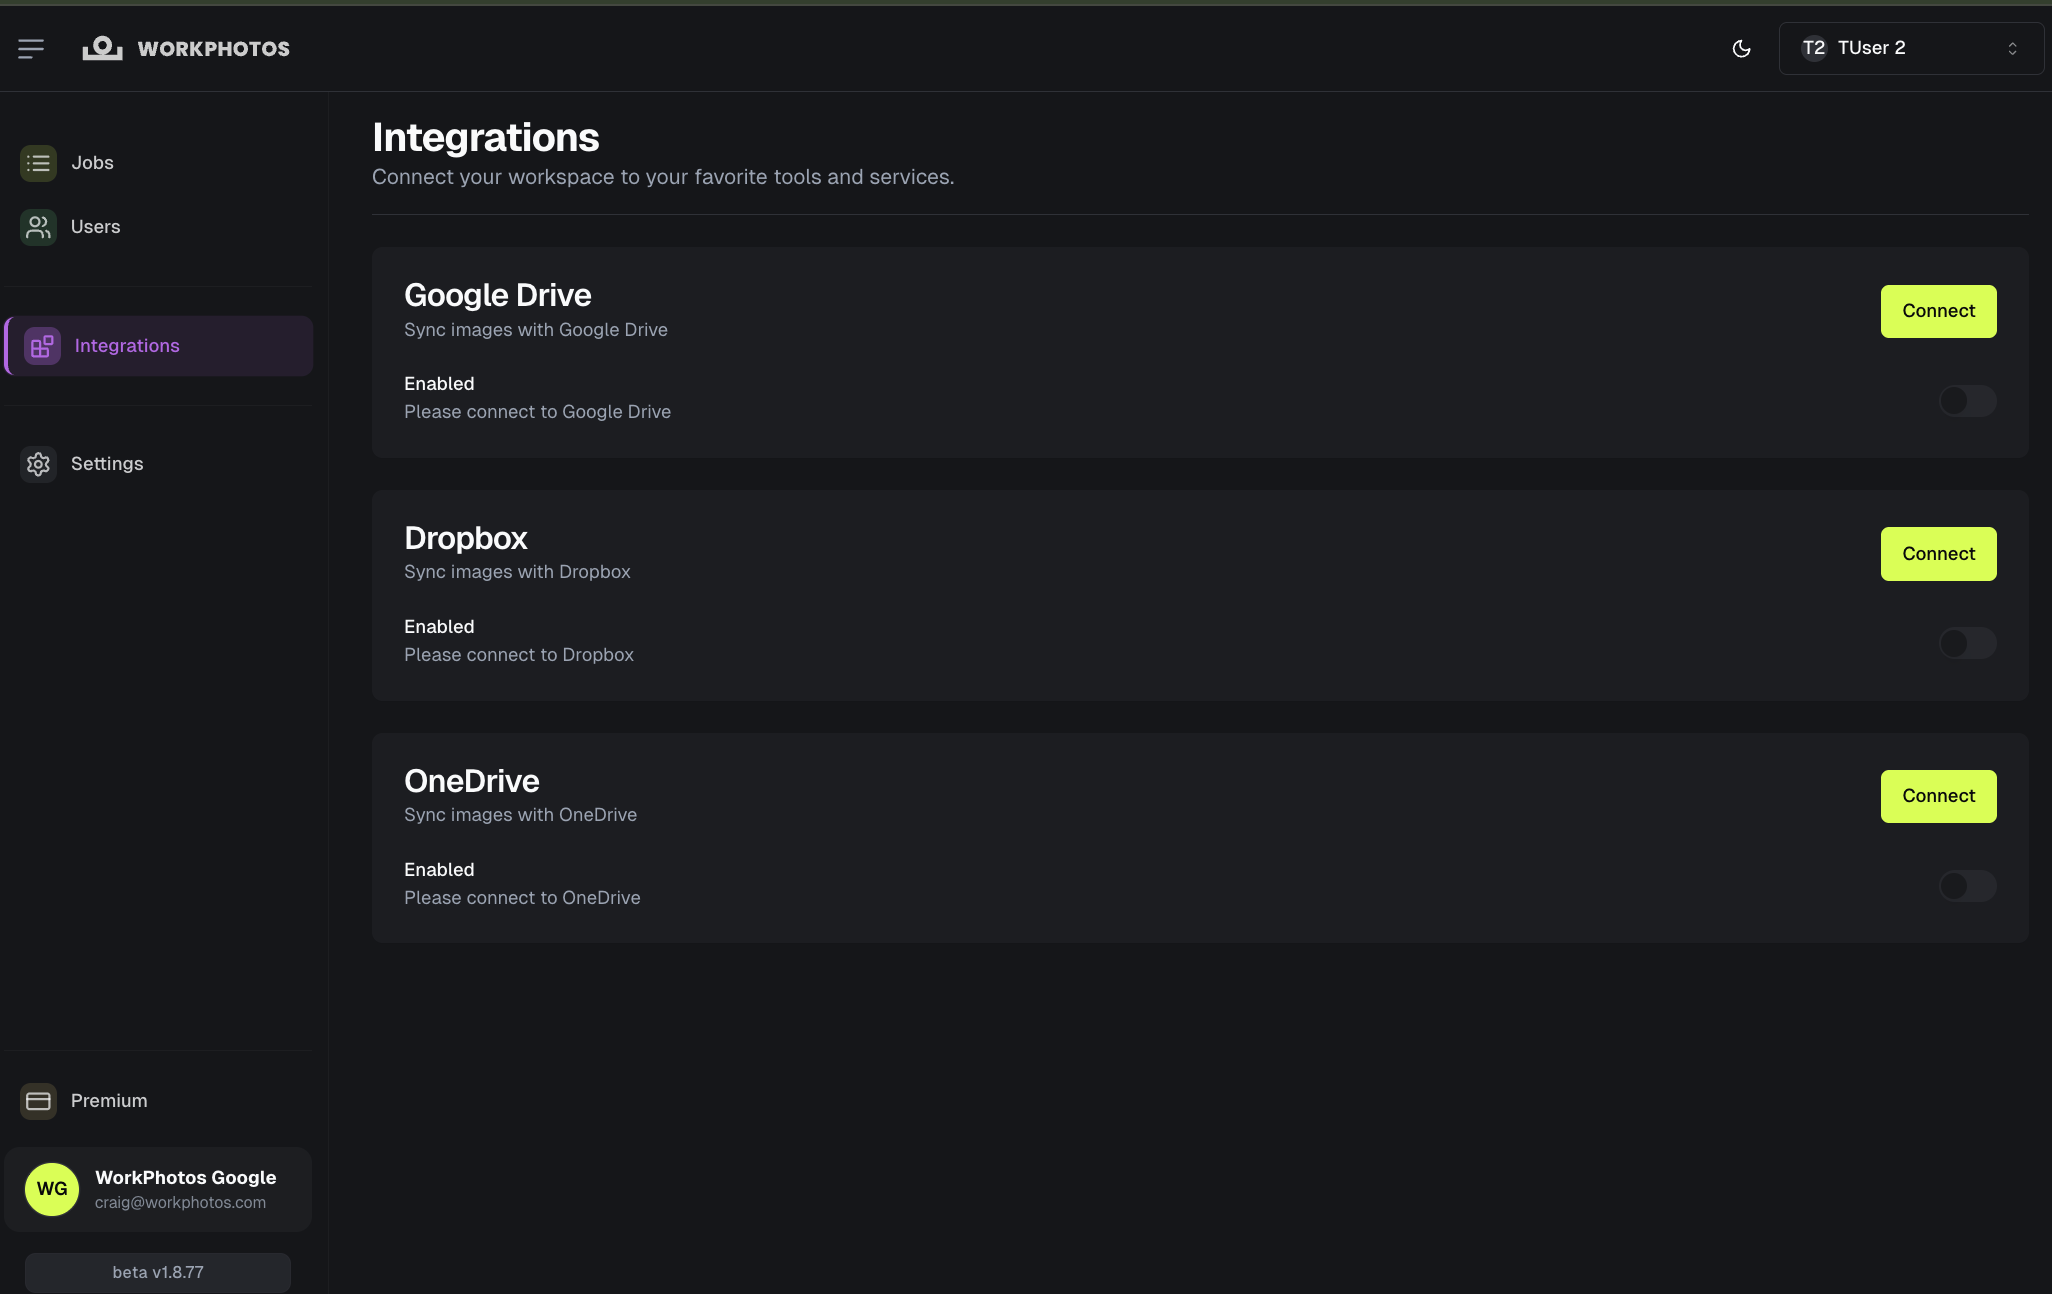The height and width of the screenshot is (1294, 2052).
Task: Connect Dropbox
Action: (x=1938, y=554)
